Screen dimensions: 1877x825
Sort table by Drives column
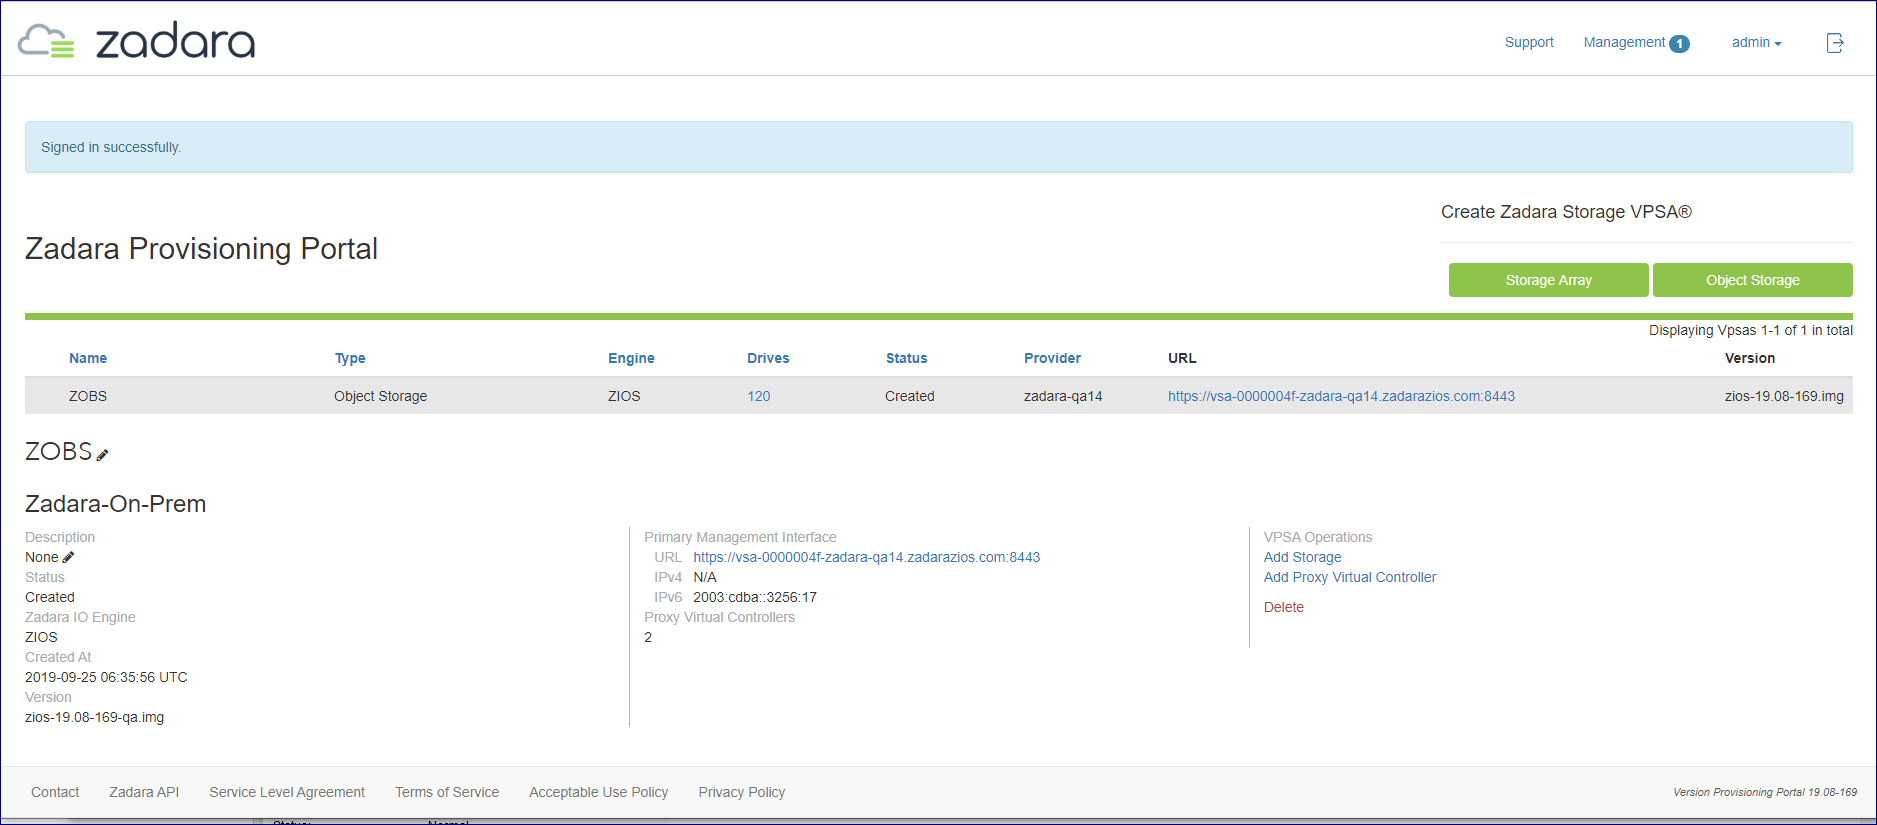click(768, 358)
